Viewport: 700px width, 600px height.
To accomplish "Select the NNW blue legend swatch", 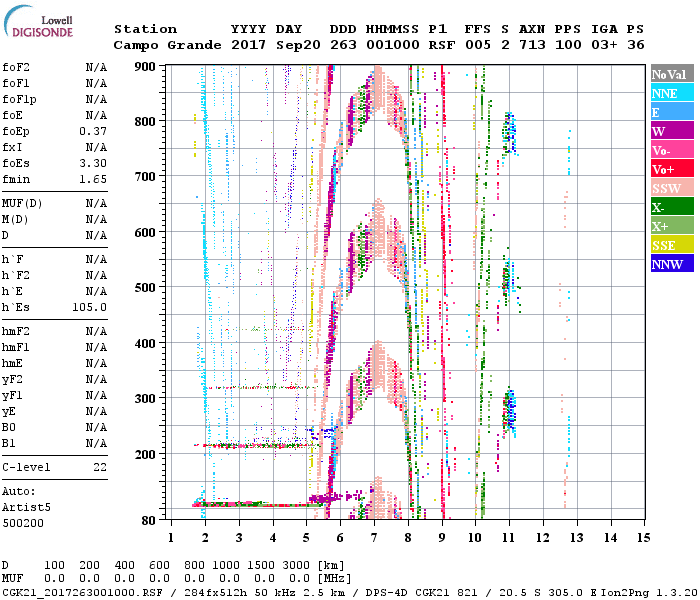I will tap(671, 264).
